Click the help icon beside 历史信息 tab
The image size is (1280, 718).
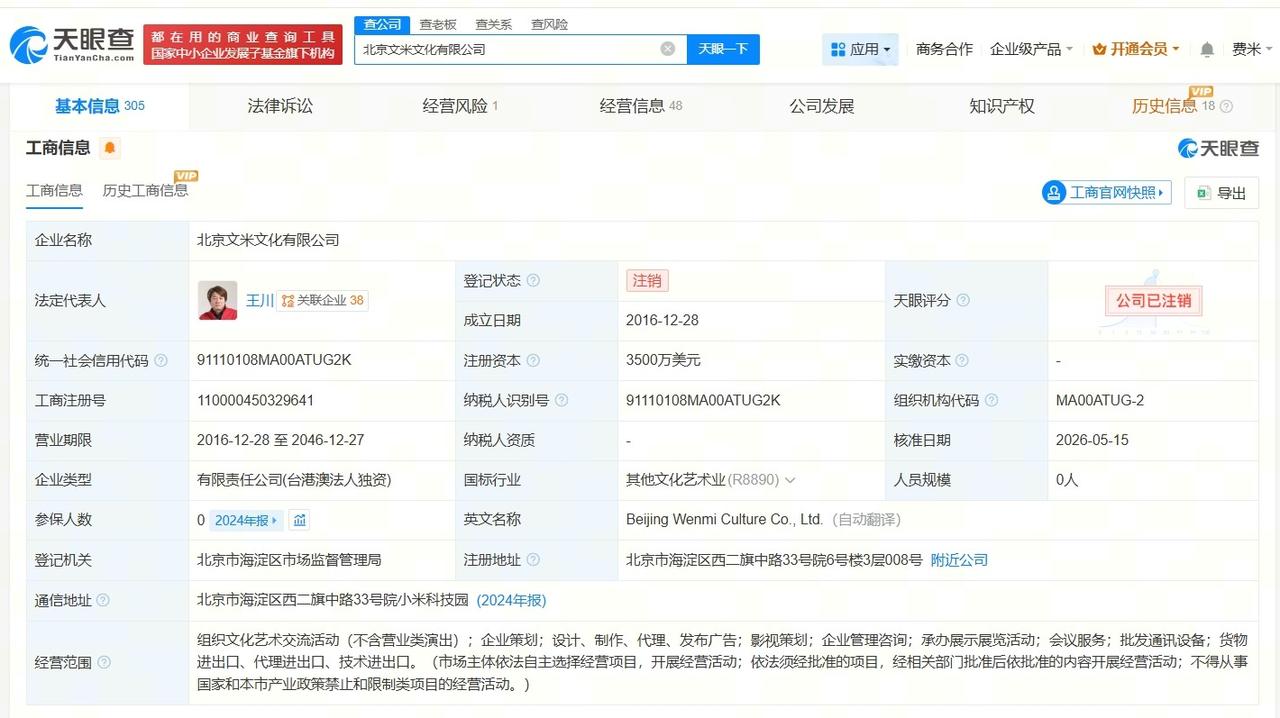point(1227,106)
